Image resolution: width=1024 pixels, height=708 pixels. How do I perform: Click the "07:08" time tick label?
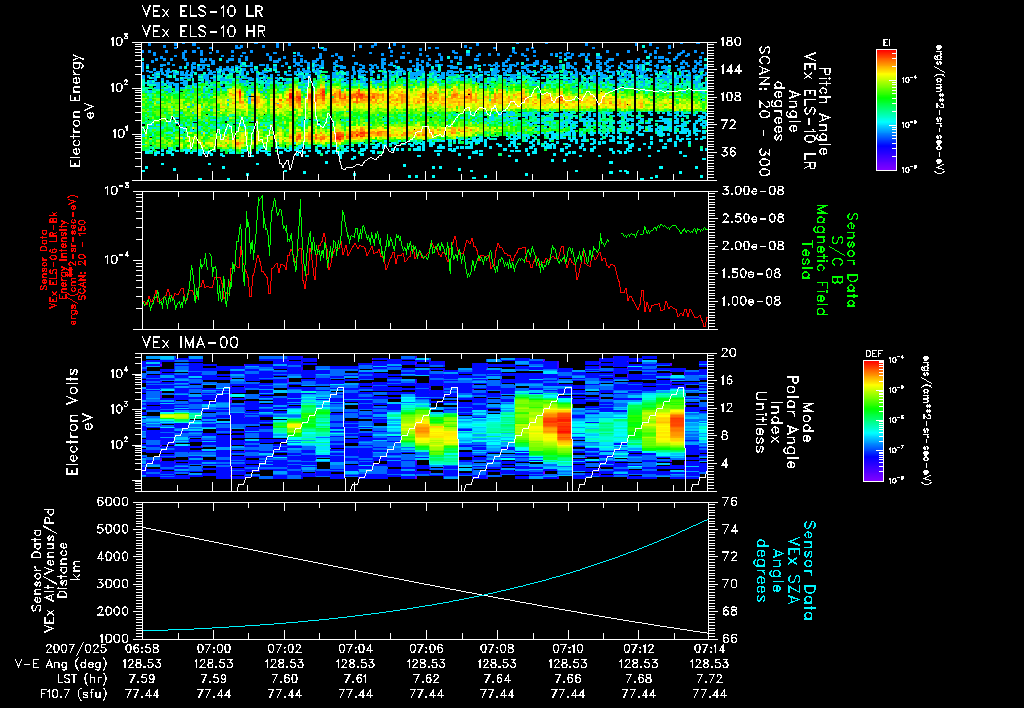coord(497,649)
